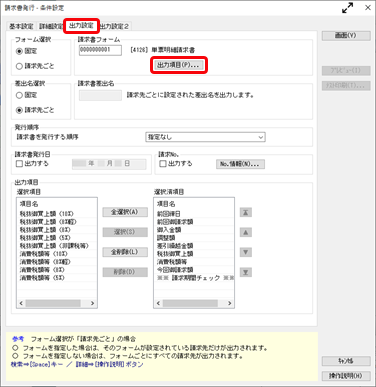This screenshot has height=387, width=376.
Task: Select 消費税額等 (8%) in 選択項目
Action: click(x=57, y=270)
